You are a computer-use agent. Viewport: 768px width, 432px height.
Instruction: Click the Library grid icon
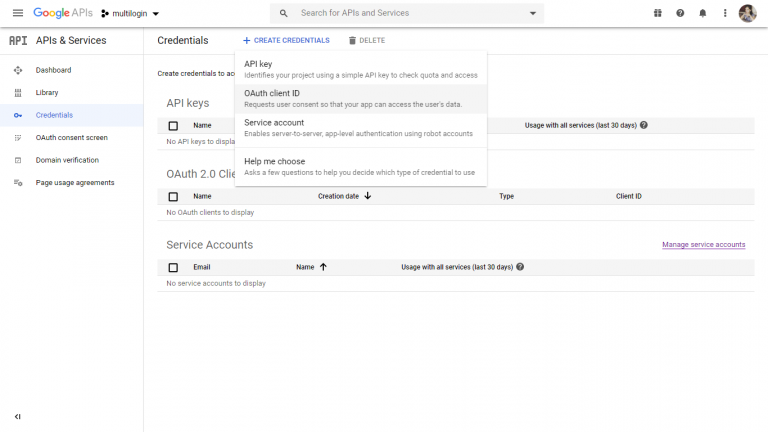(x=18, y=93)
